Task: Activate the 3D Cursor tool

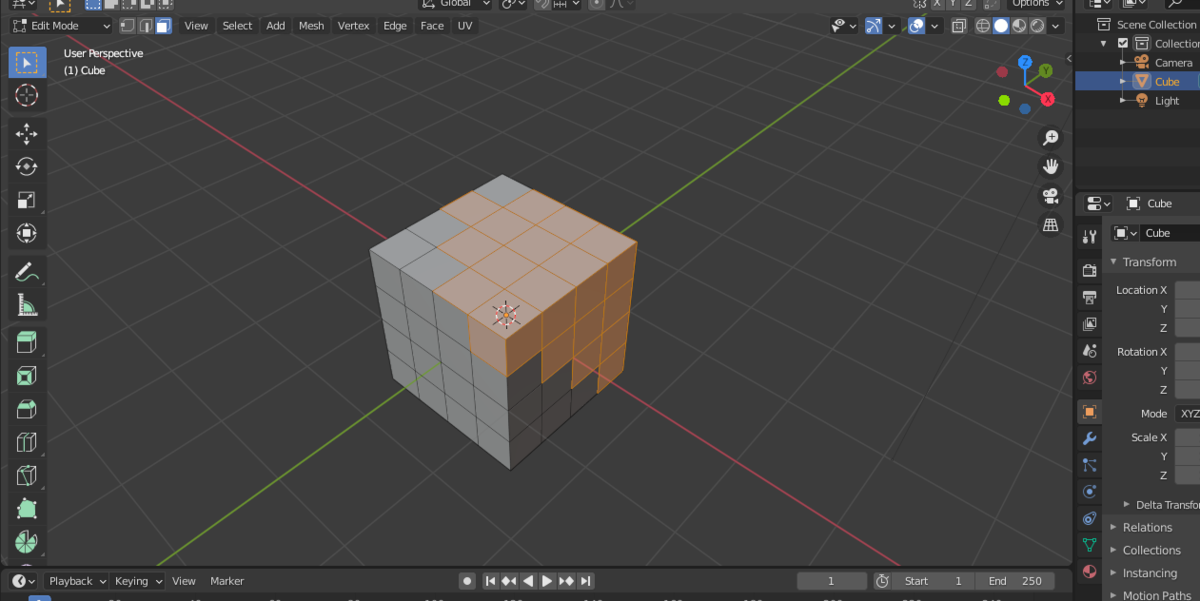Action: (27, 96)
